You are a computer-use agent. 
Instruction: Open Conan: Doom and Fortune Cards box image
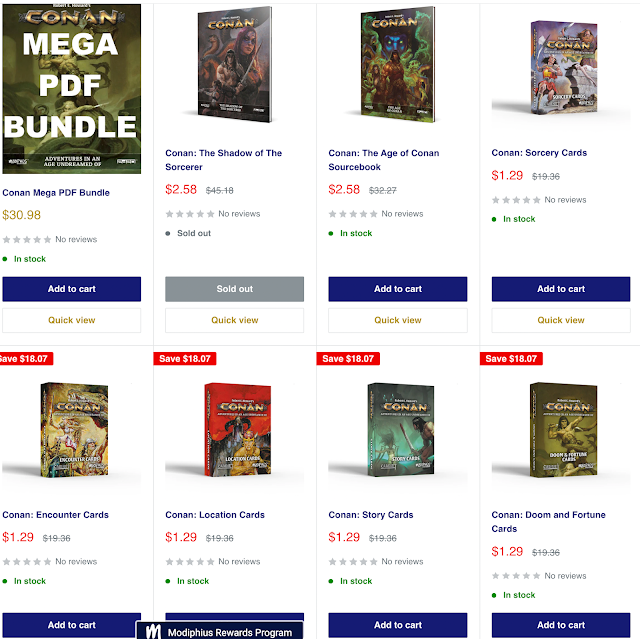point(563,430)
